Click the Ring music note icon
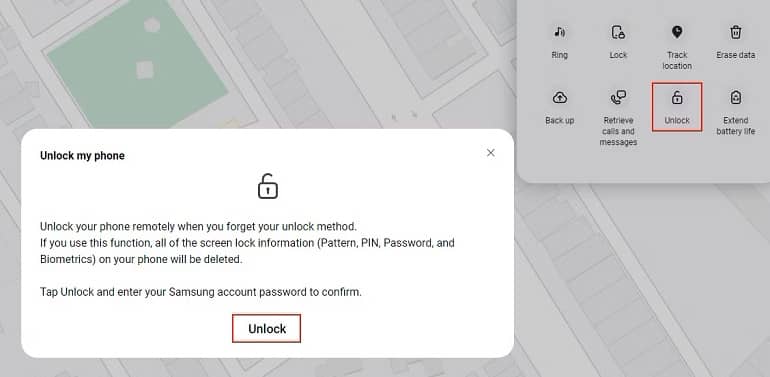 click(559, 32)
